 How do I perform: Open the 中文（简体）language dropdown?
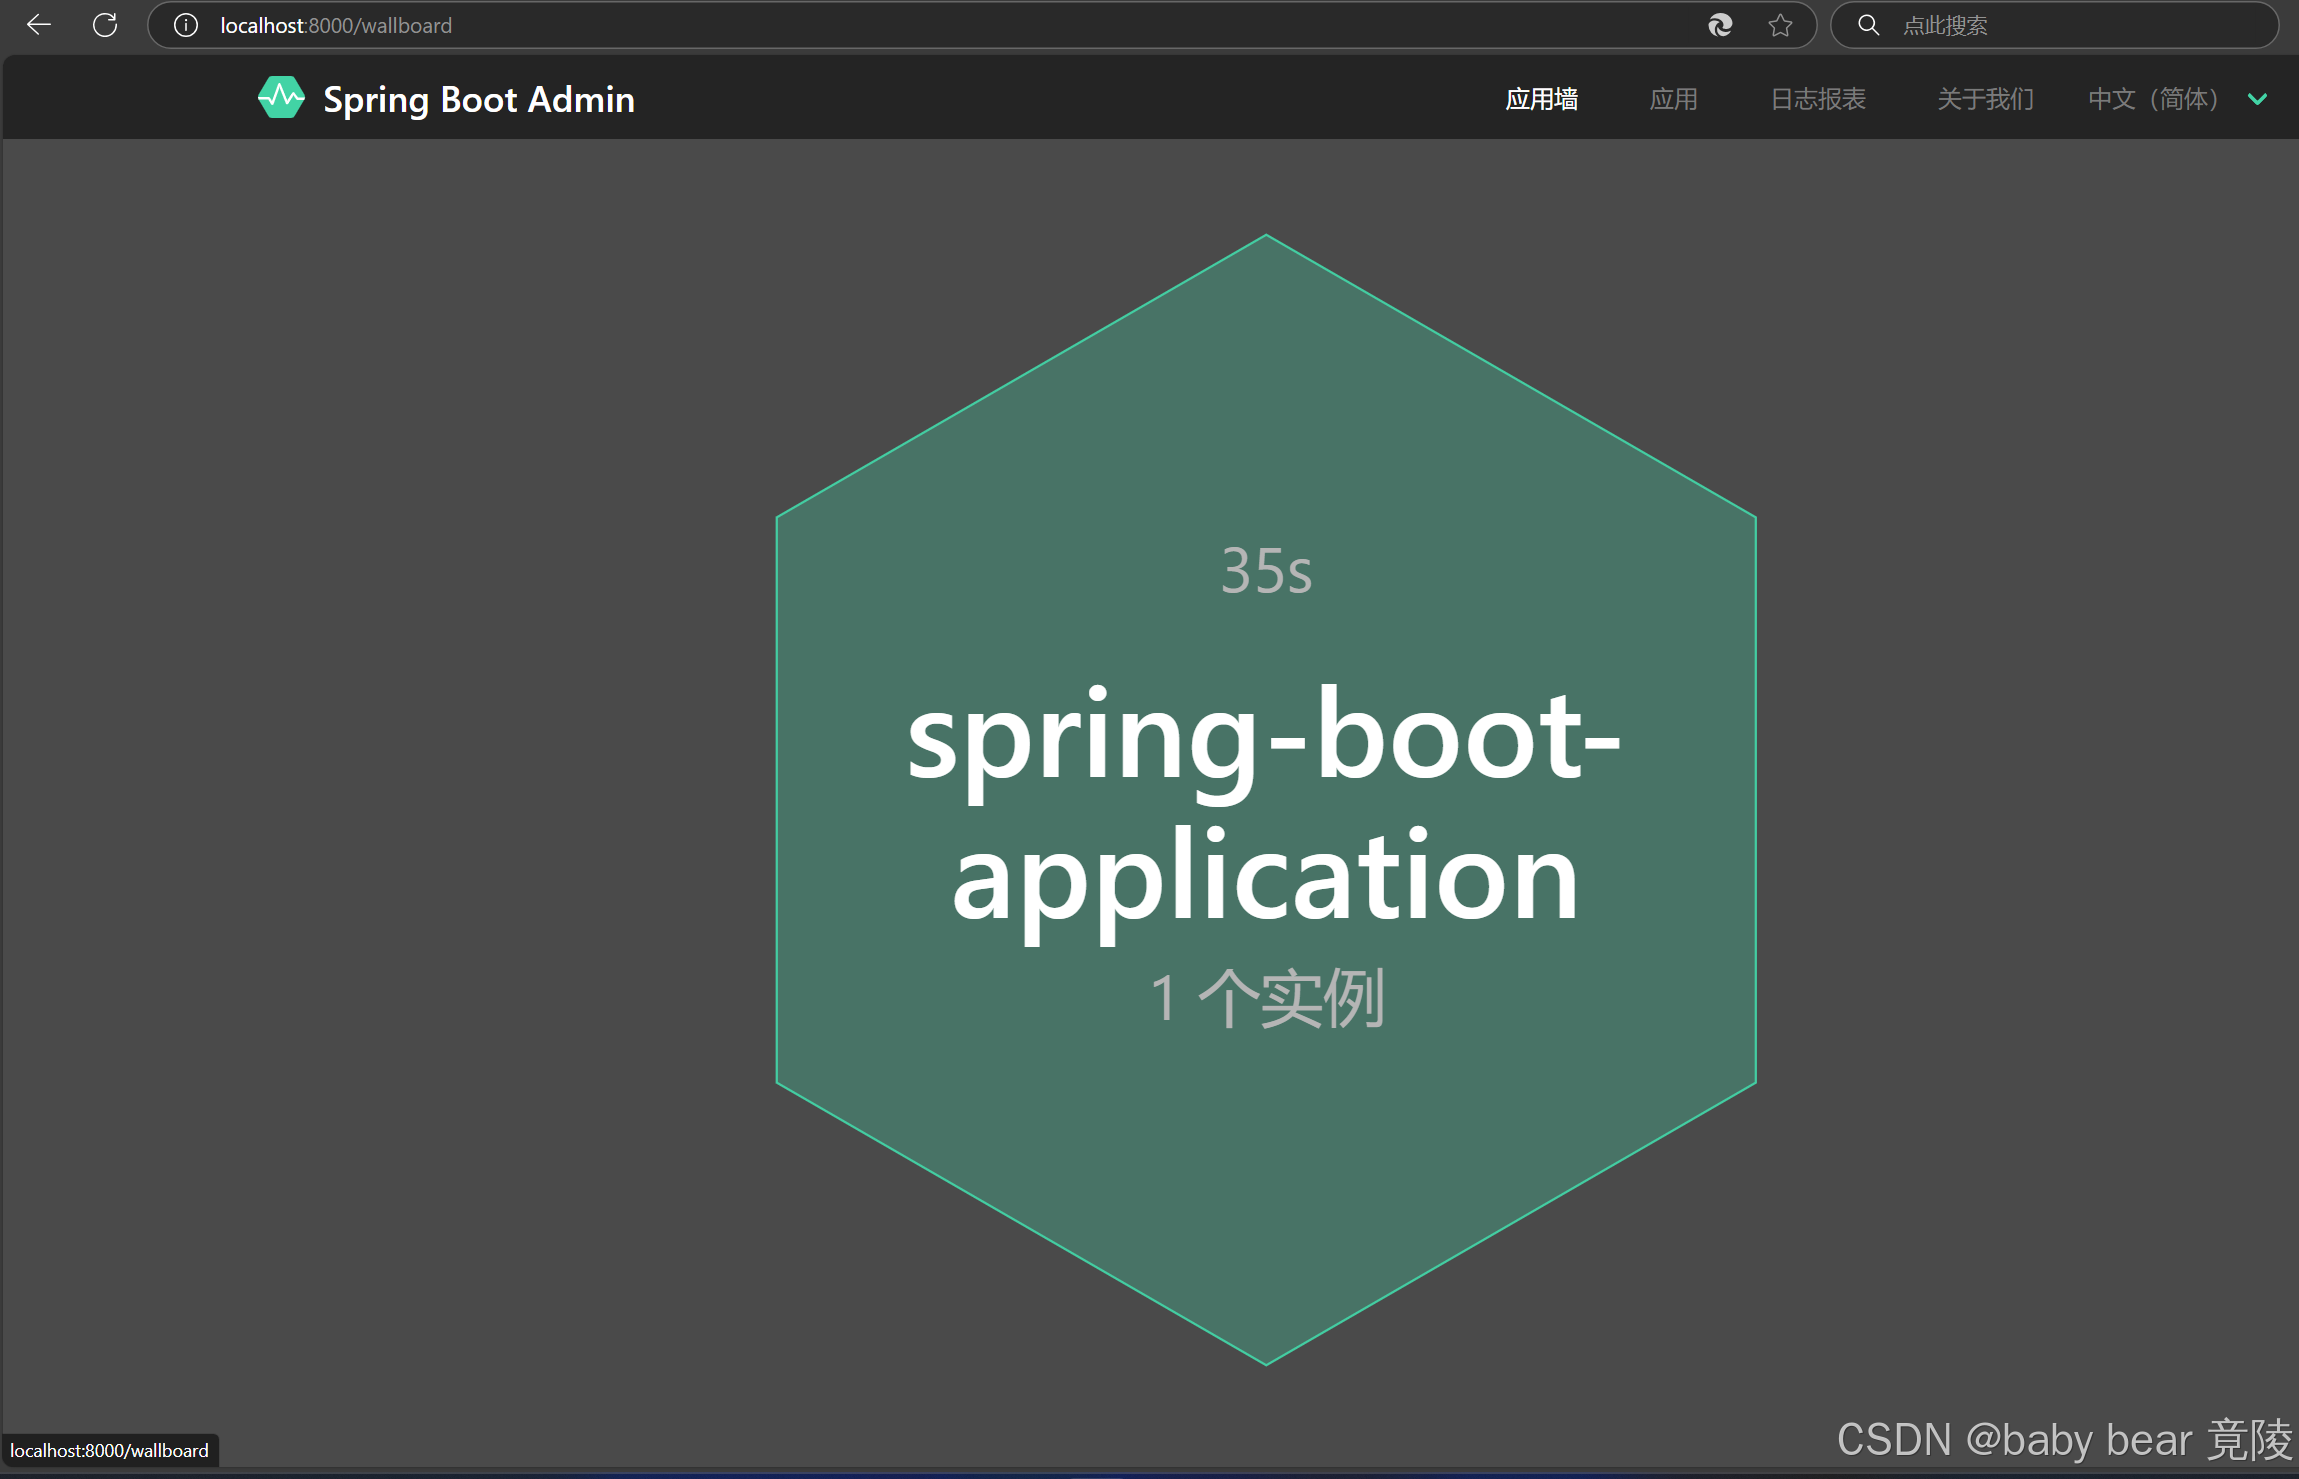[x=2152, y=99]
